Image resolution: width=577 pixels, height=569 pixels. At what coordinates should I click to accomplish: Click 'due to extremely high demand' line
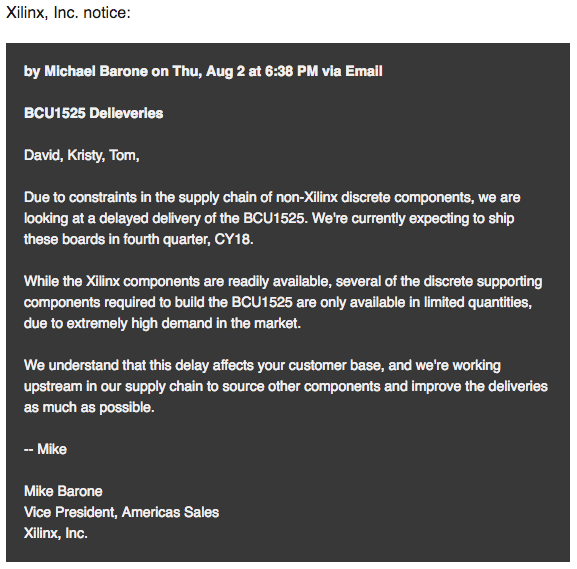pyautogui.click(x=162, y=324)
